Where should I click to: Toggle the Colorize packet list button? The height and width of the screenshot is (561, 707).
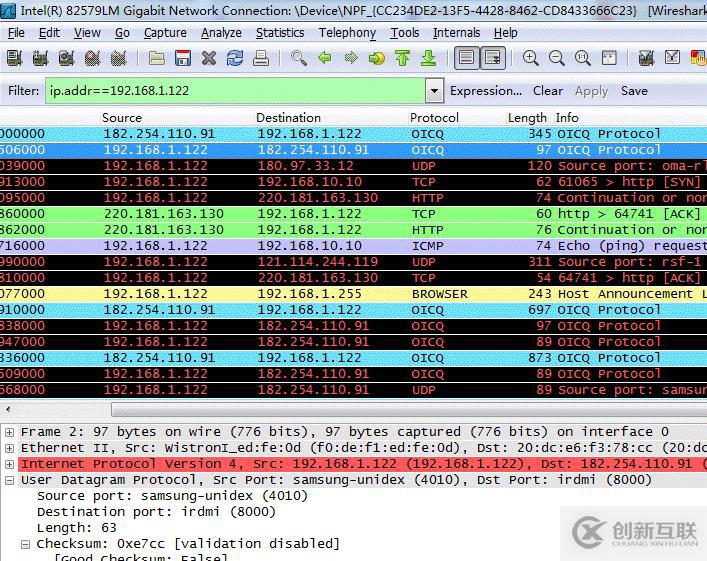pyautogui.click(x=466, y=59)
